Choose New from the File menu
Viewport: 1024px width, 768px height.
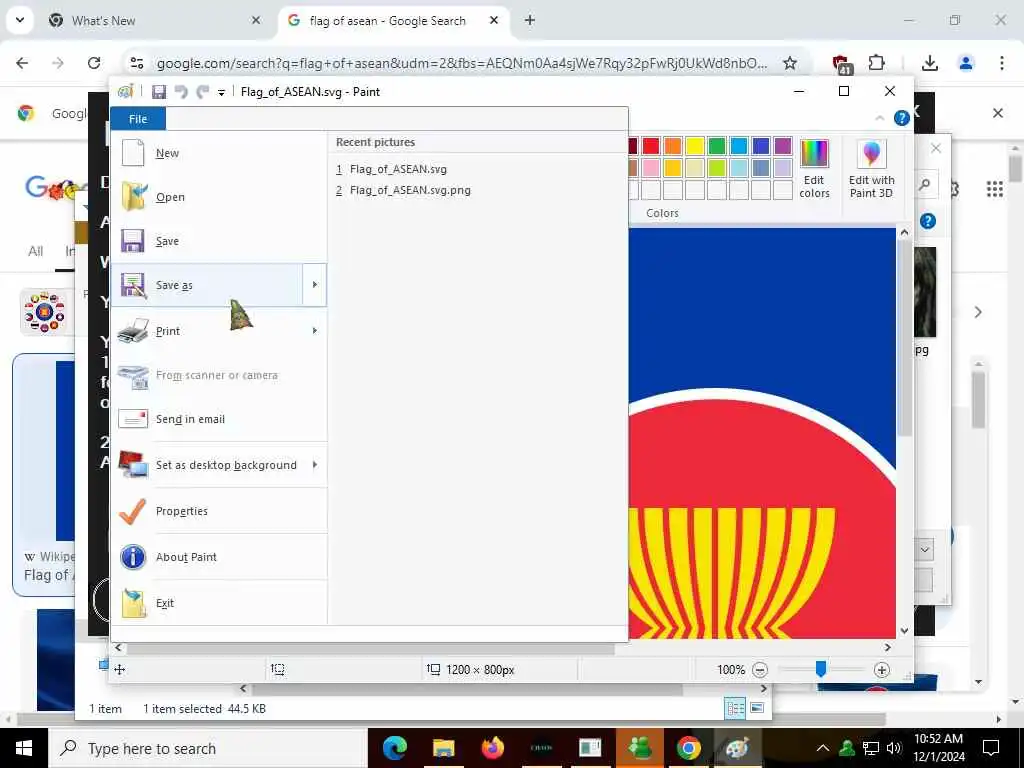tap(219, 153)
